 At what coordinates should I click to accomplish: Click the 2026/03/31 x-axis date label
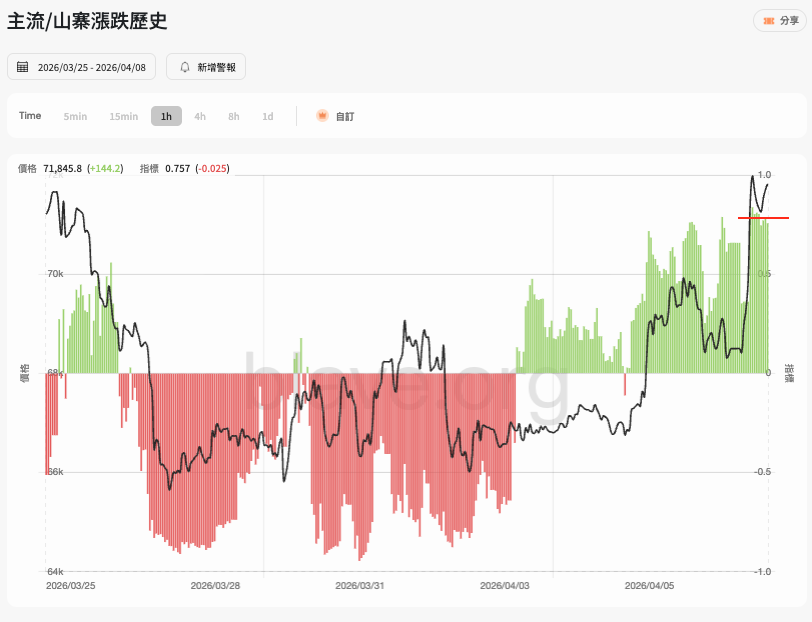tap(360, 586)
